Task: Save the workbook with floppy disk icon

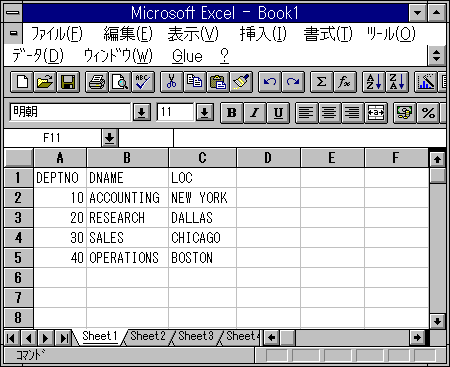Action: (68, 82)
